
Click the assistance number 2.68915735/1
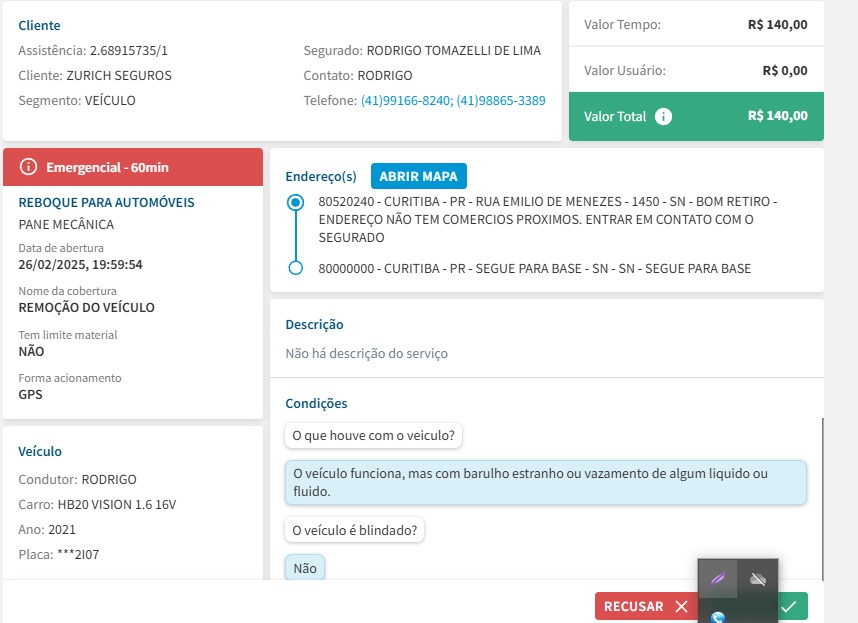point(129,50)
